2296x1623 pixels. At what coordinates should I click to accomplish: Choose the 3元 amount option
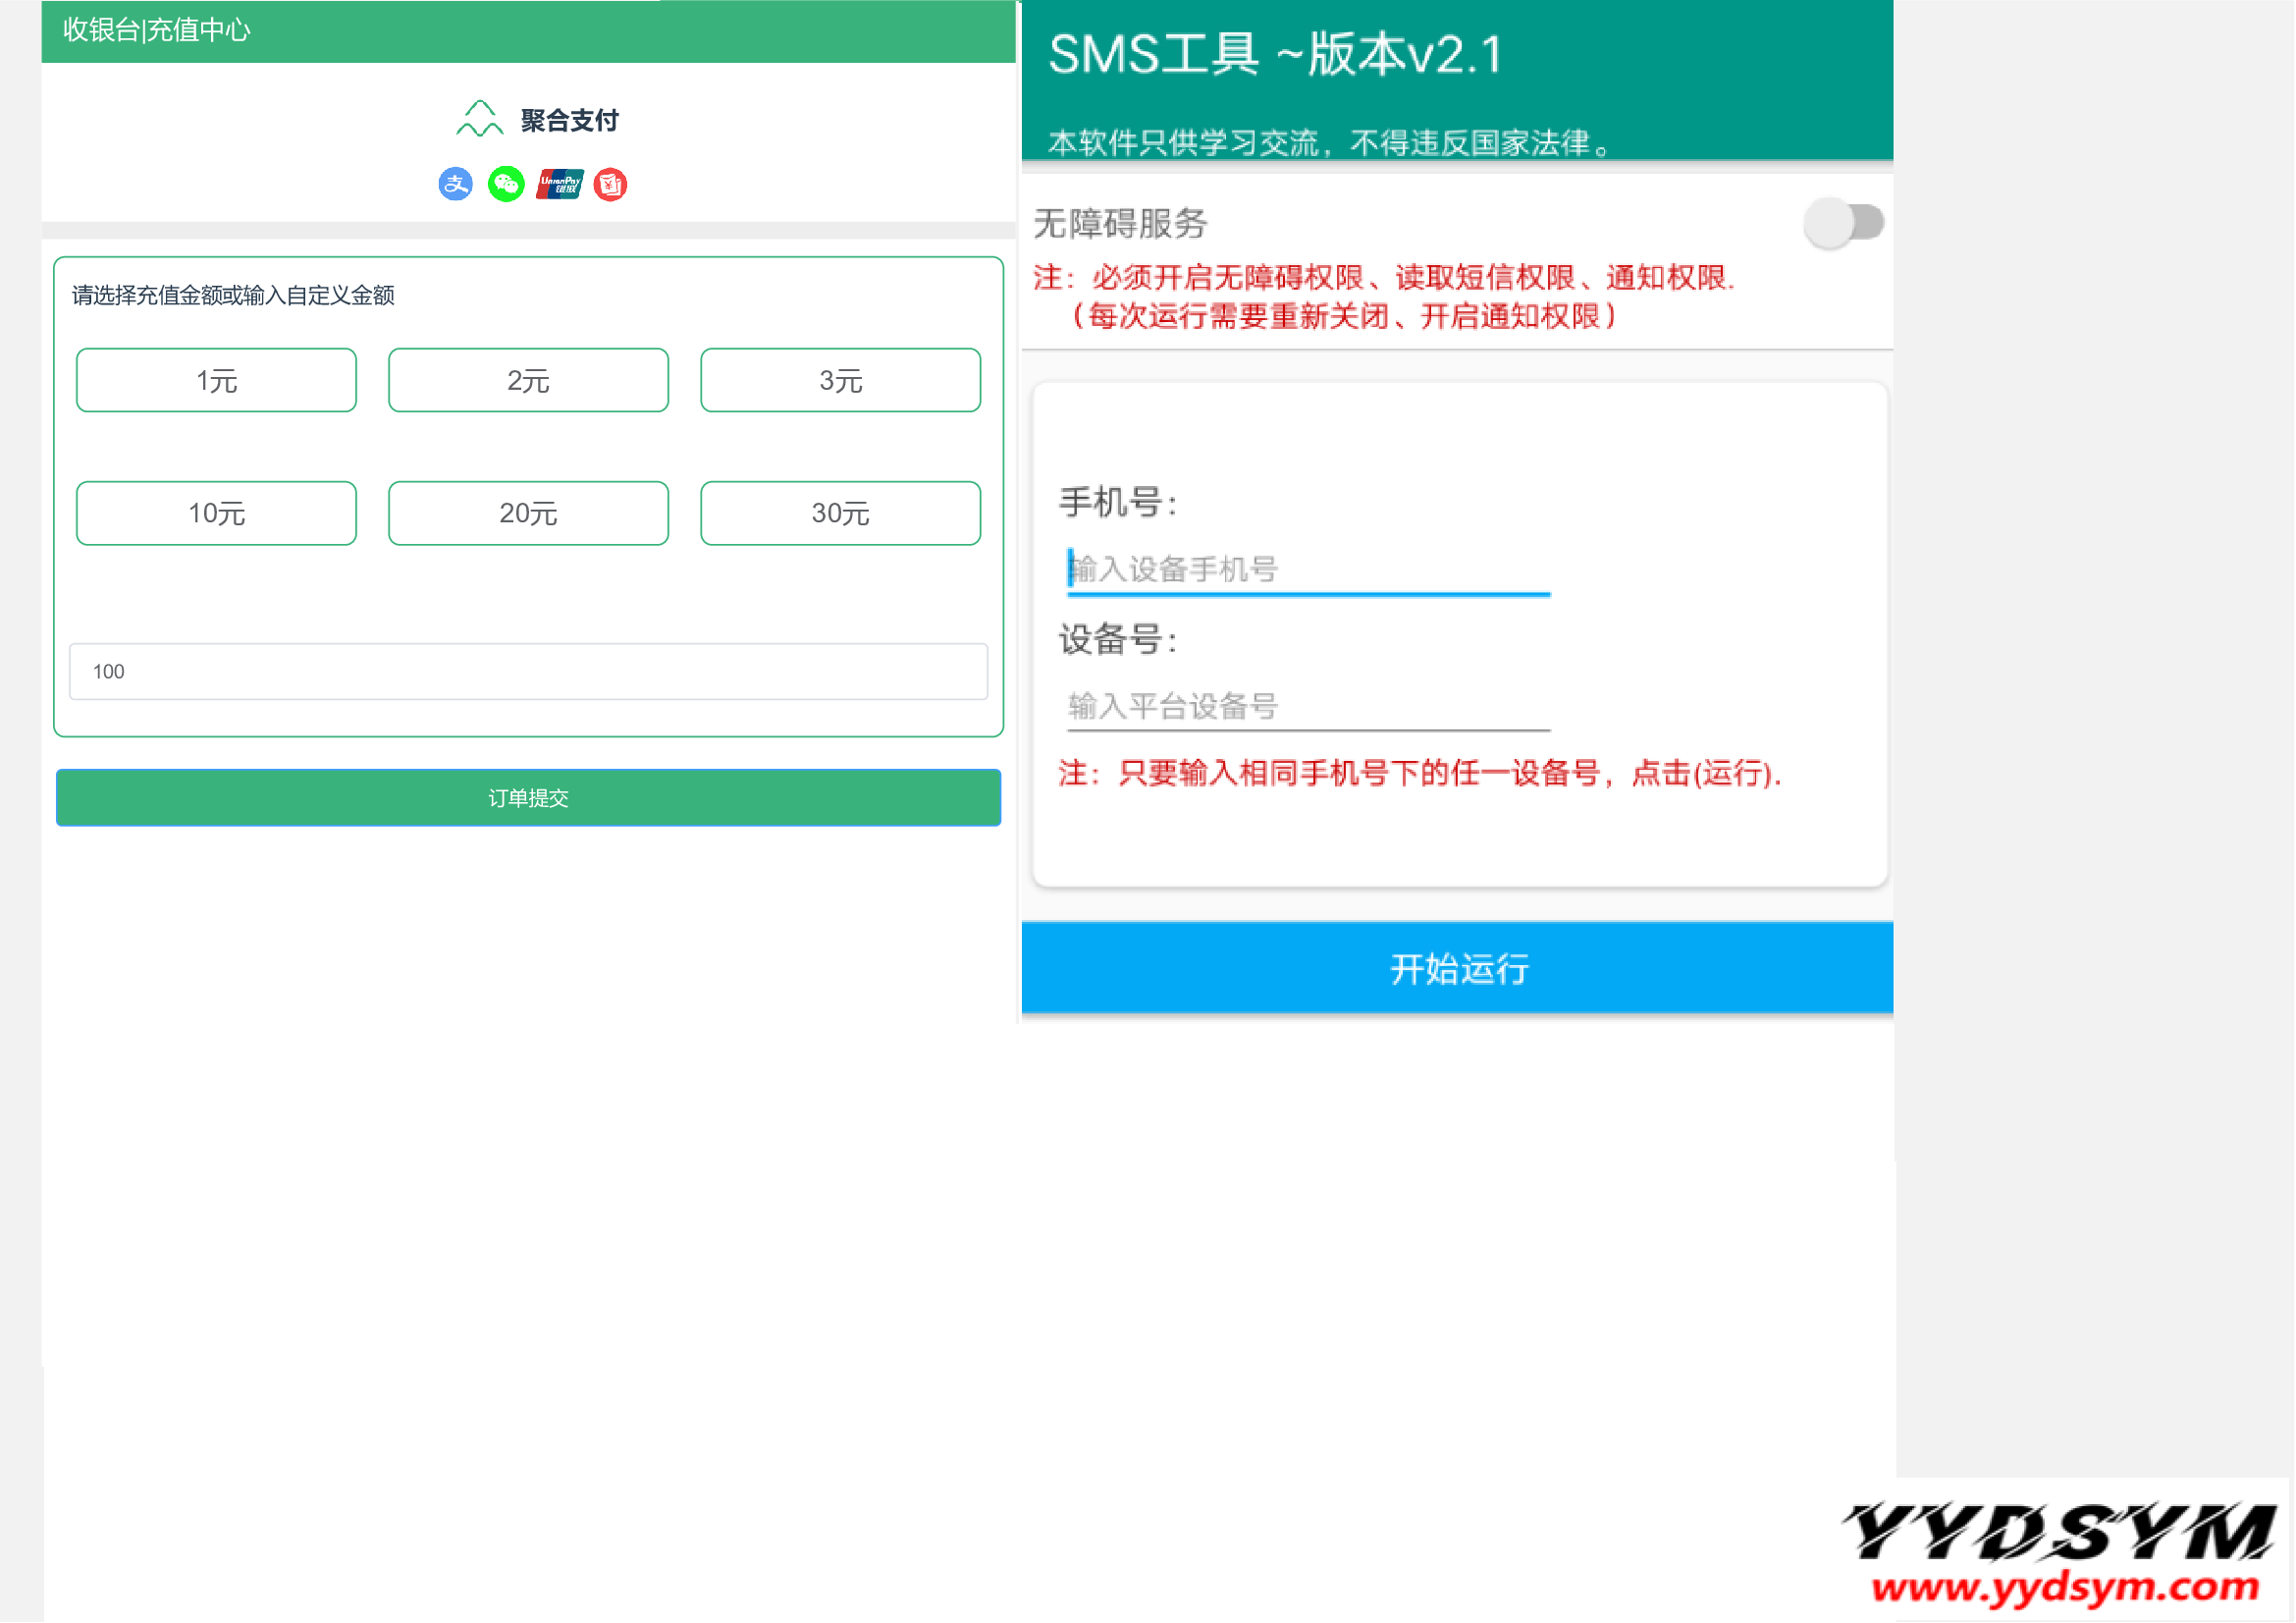pos(840,380)
